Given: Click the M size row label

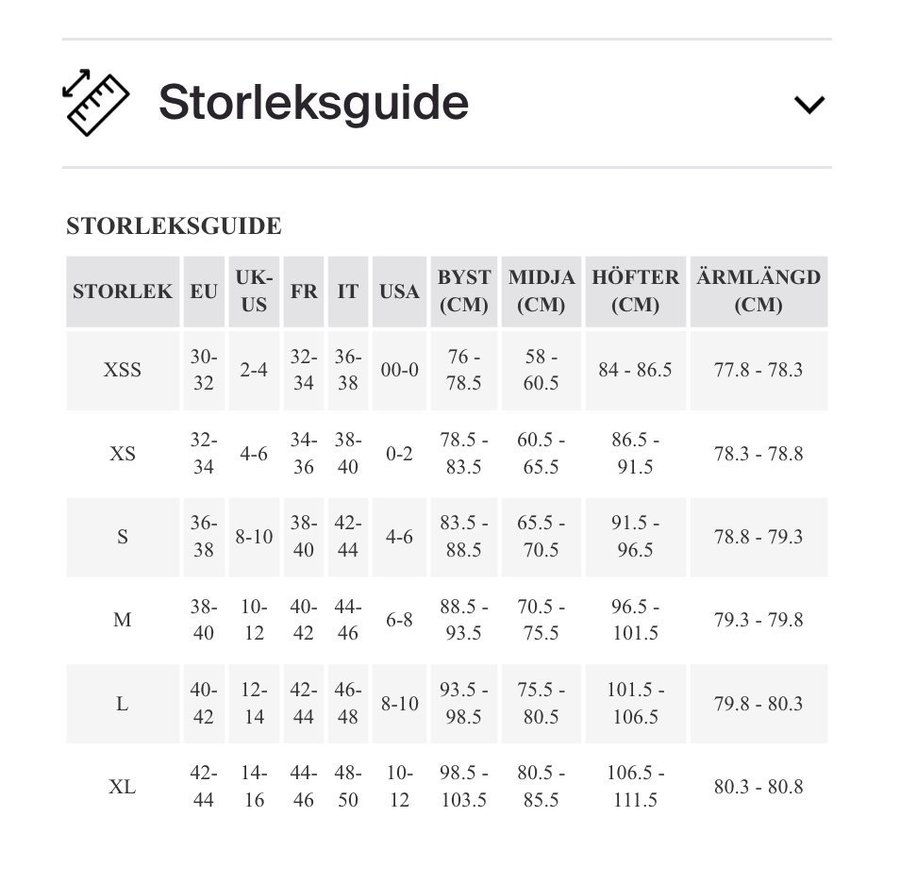Looking at the screenshot, I should pyautogui.click(x=122, y=620).
